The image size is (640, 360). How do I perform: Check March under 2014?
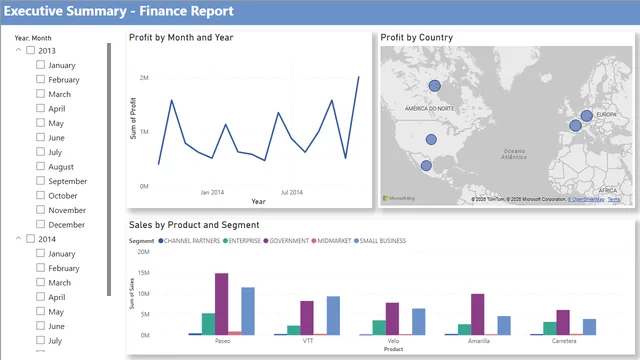tap(40, 282)
